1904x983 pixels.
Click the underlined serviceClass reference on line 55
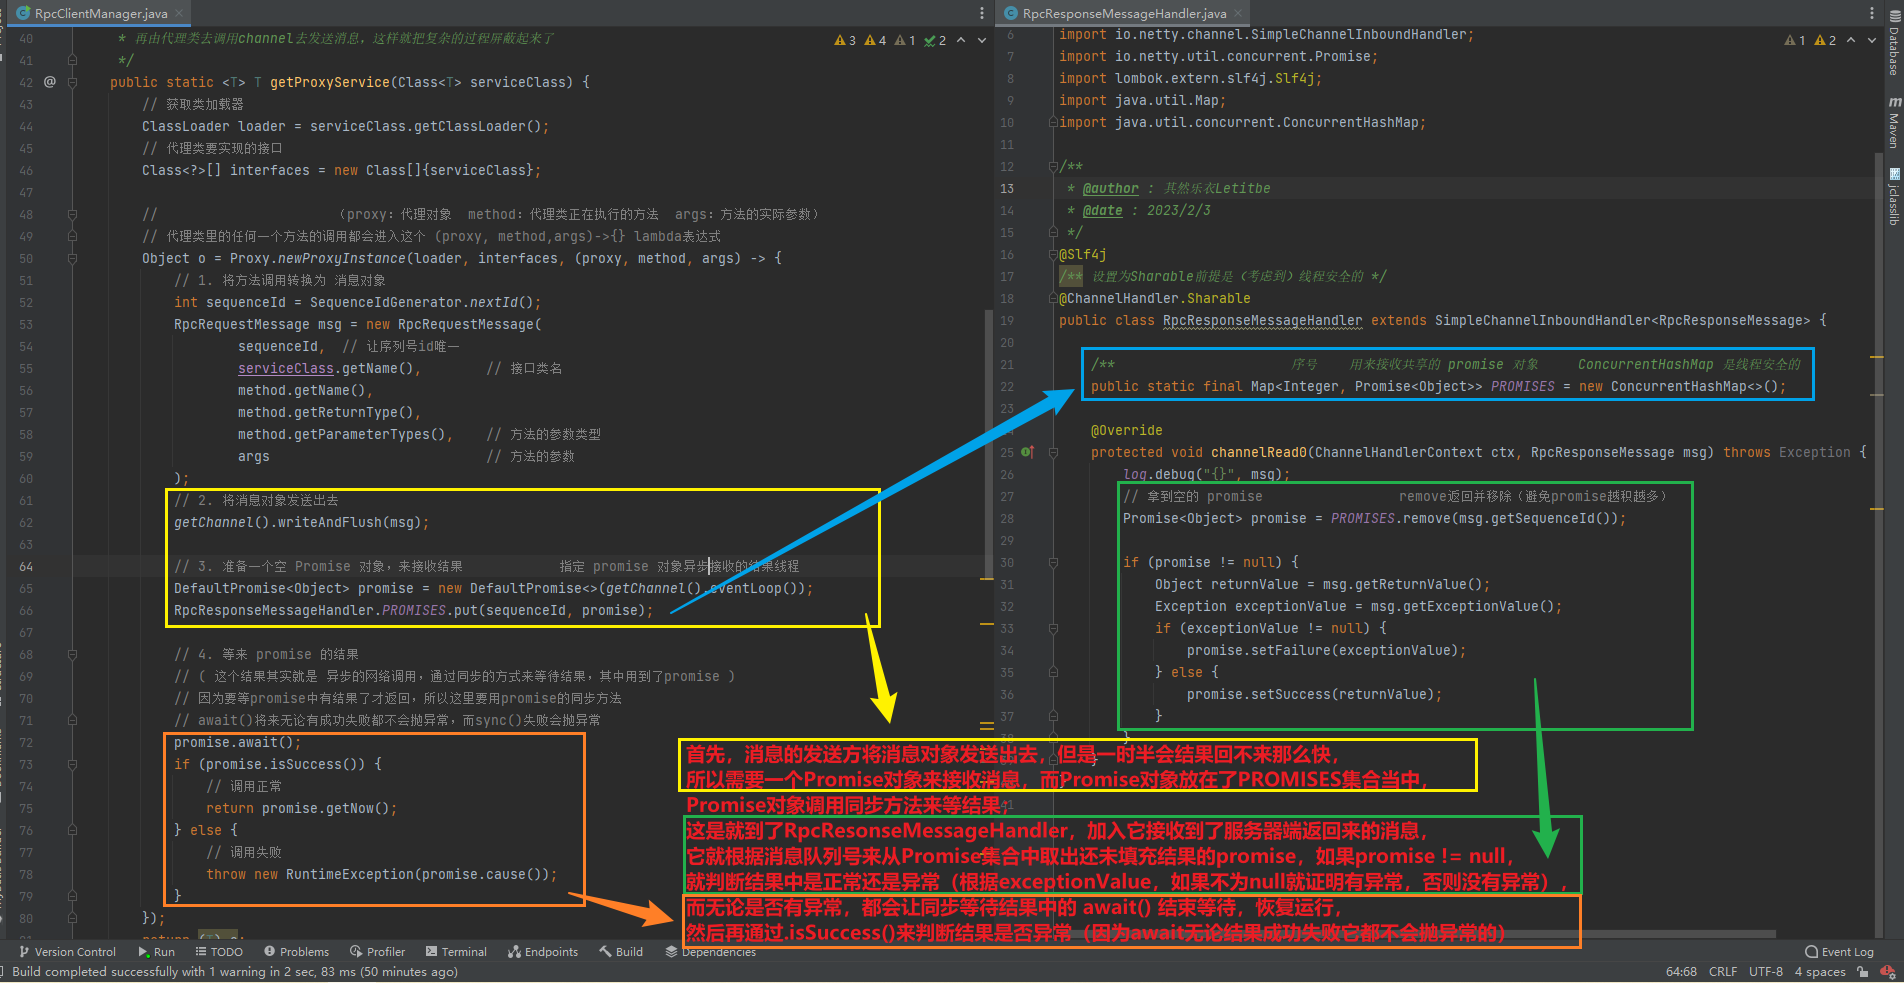click(286, 368)
